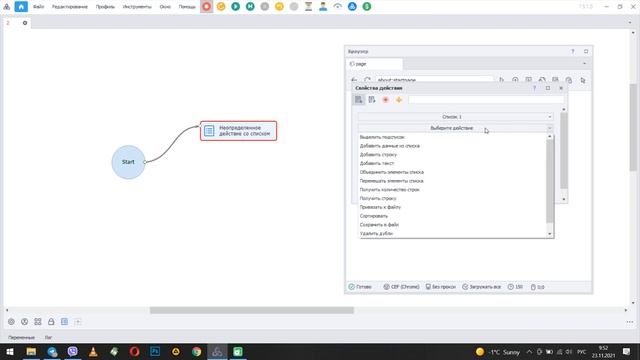640x360 pixels.
Task: Click the gray stop circle icon
Action: point(264,7)
